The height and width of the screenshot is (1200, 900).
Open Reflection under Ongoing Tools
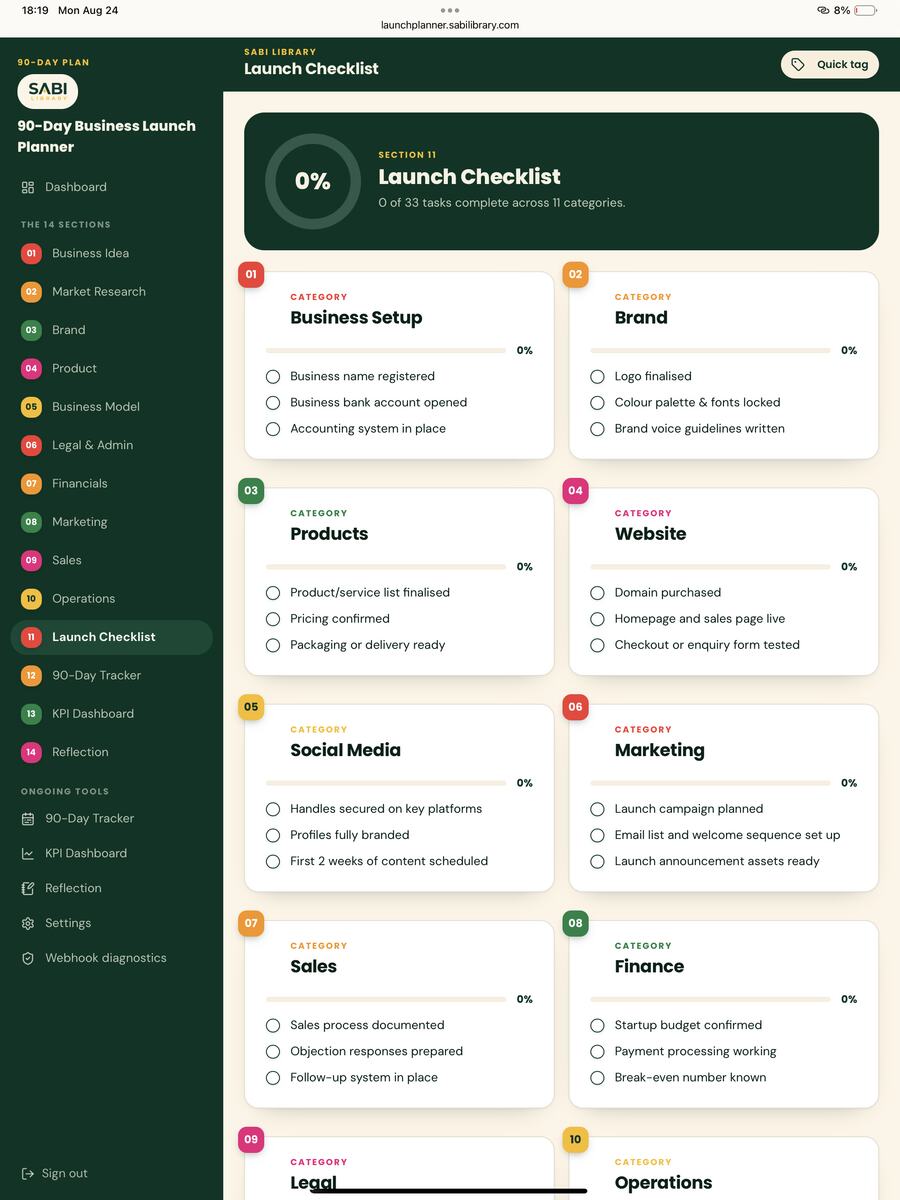[x=111, y=888]
